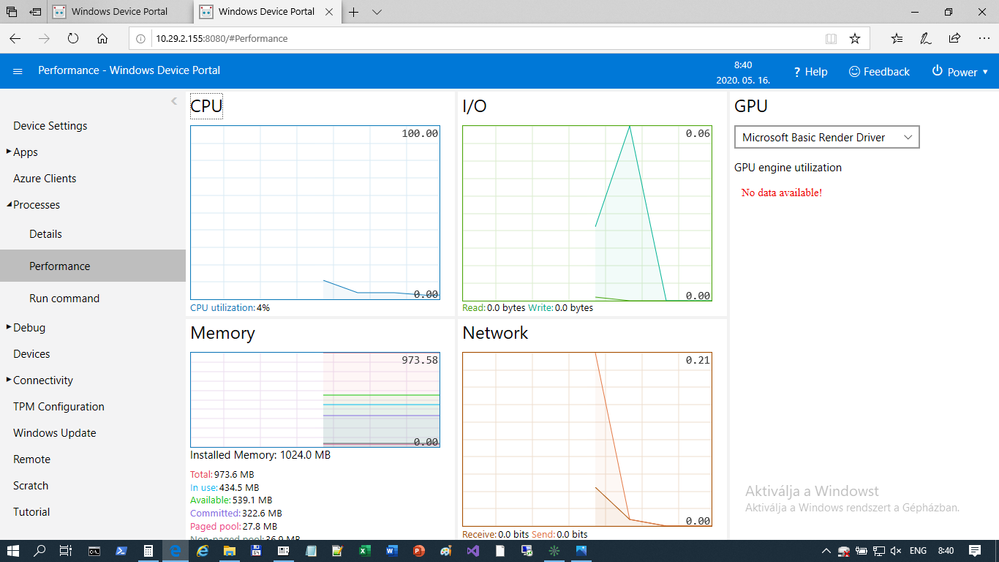Open the Scratch page
Screen dimensions: 999x562
click(x=31, y=486)
